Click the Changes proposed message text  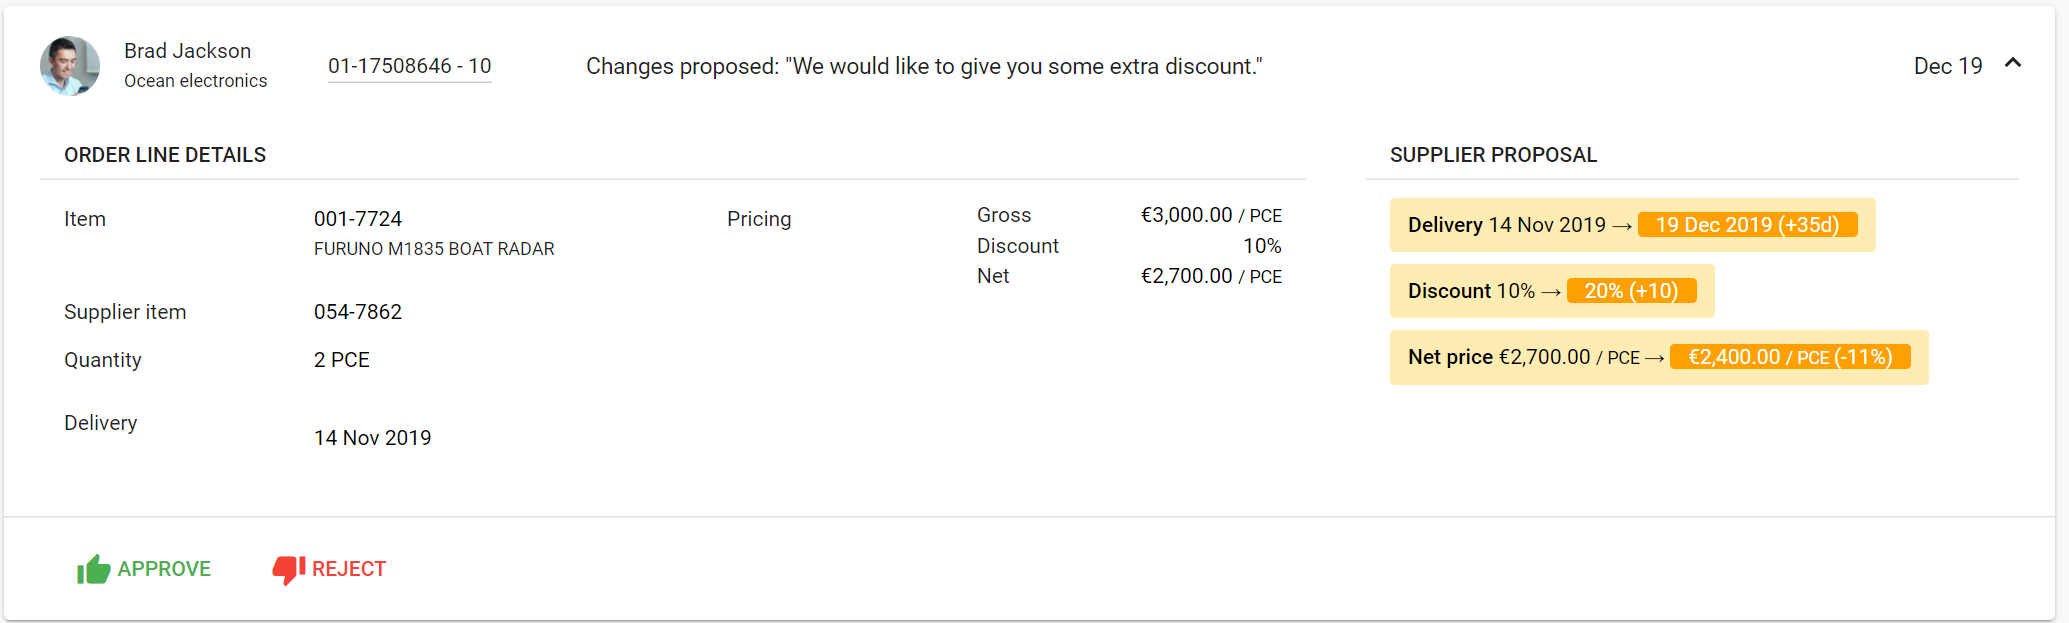pos(924,66)
